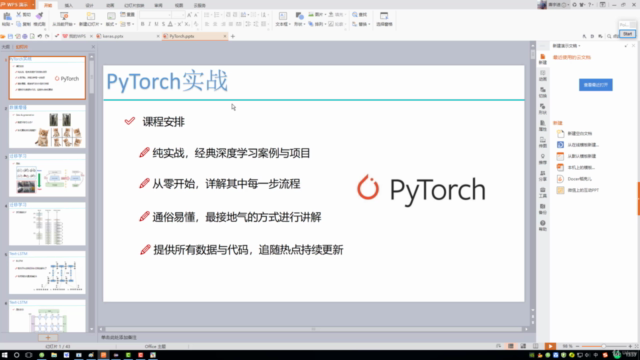Switch to the Slide Show ribbon tab
This screenshot has height=360, width=640.
tap(134, 5)
